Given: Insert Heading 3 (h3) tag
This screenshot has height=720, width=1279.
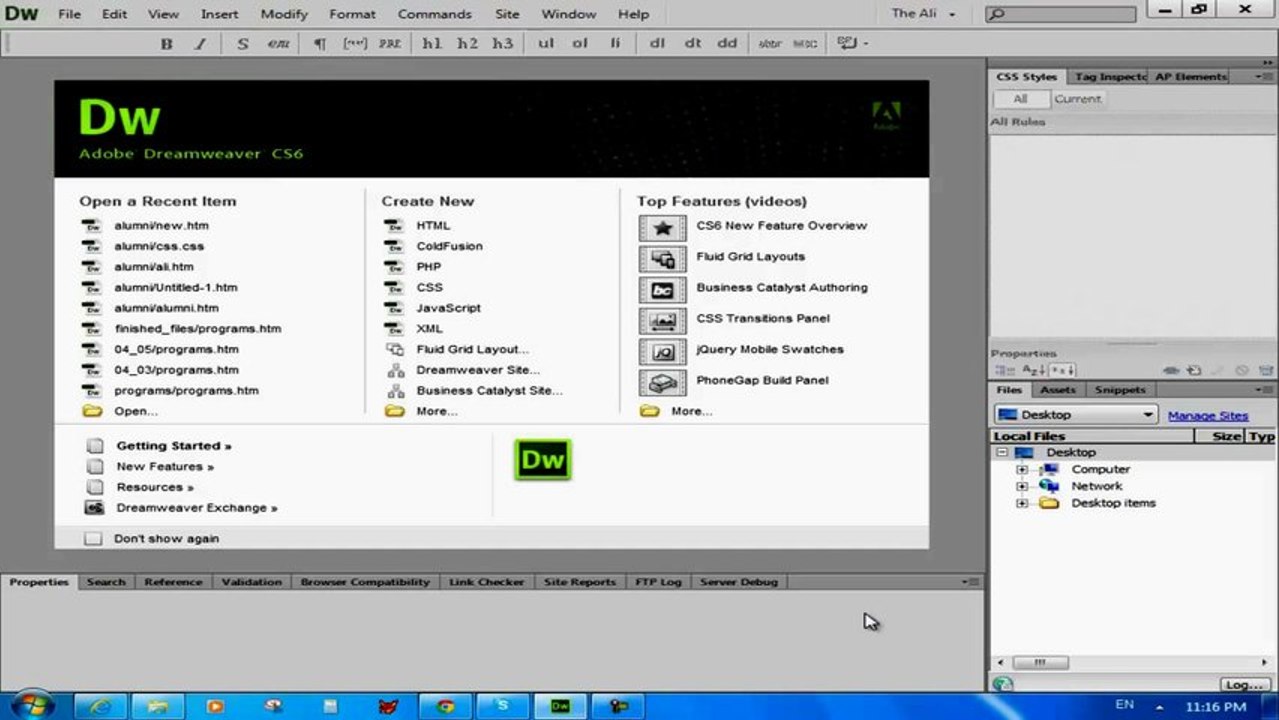Looking at the screenshot, I should 502,44.
